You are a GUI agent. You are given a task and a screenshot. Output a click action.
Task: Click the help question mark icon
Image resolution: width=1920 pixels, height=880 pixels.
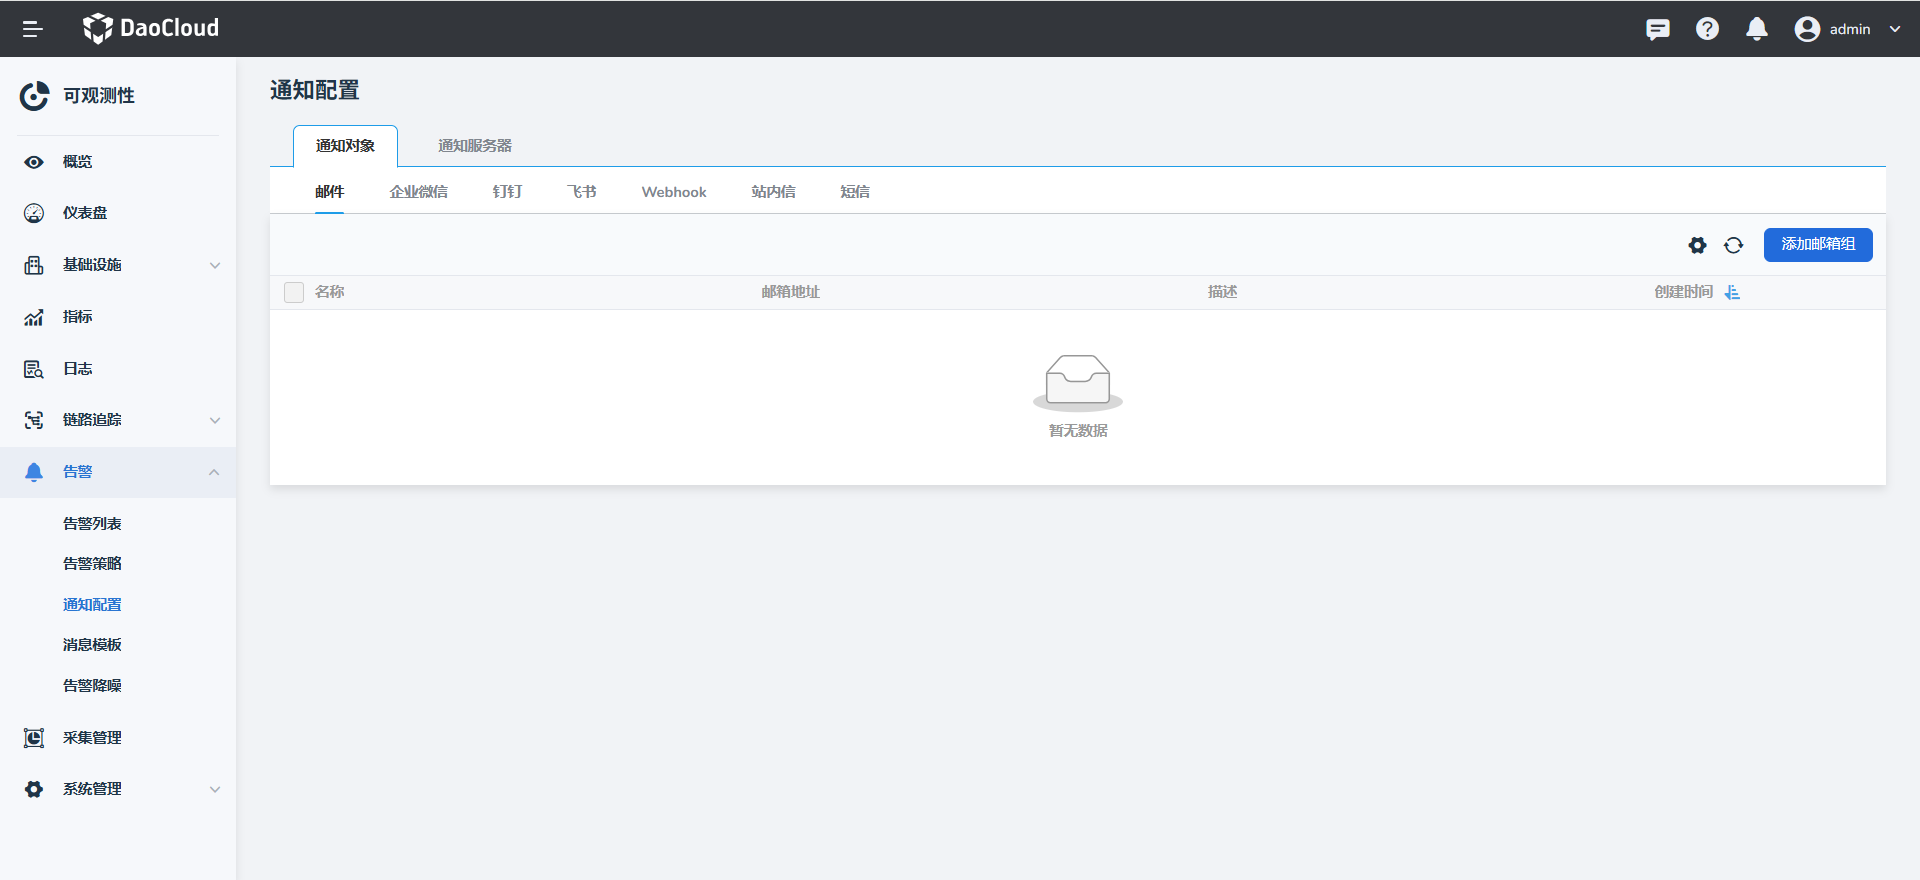coord(1707,29)
